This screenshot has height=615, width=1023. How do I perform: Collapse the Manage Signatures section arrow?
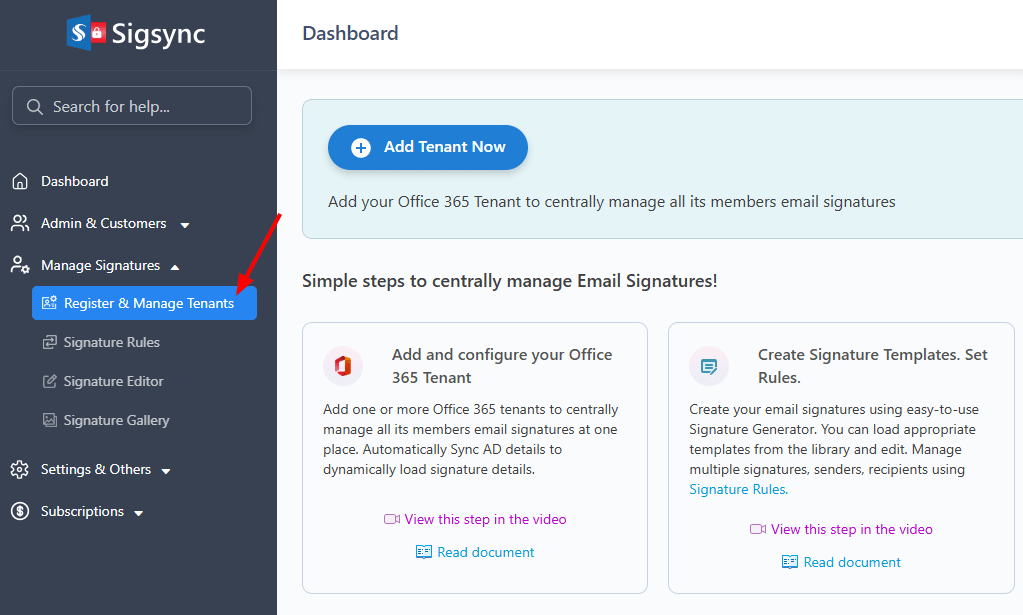coord(175,266)
